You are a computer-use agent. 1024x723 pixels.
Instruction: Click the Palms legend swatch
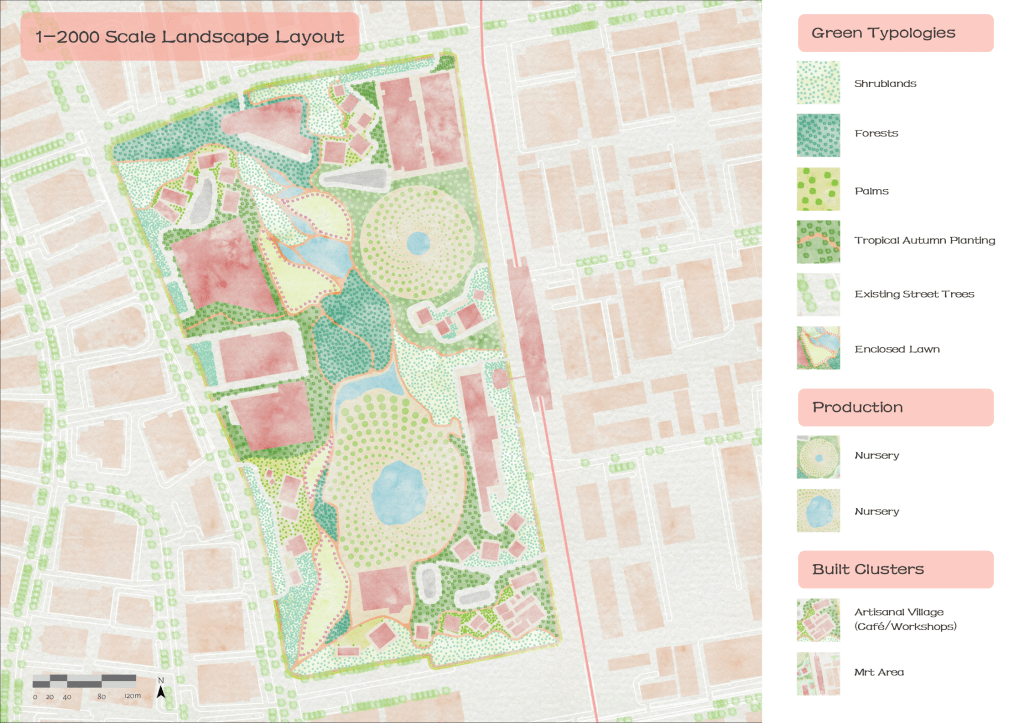818,190
